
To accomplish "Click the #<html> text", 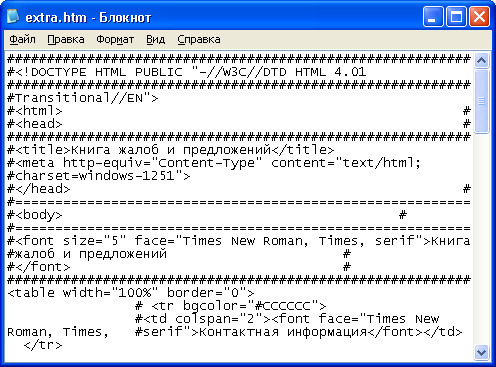I will coord(35,111).
